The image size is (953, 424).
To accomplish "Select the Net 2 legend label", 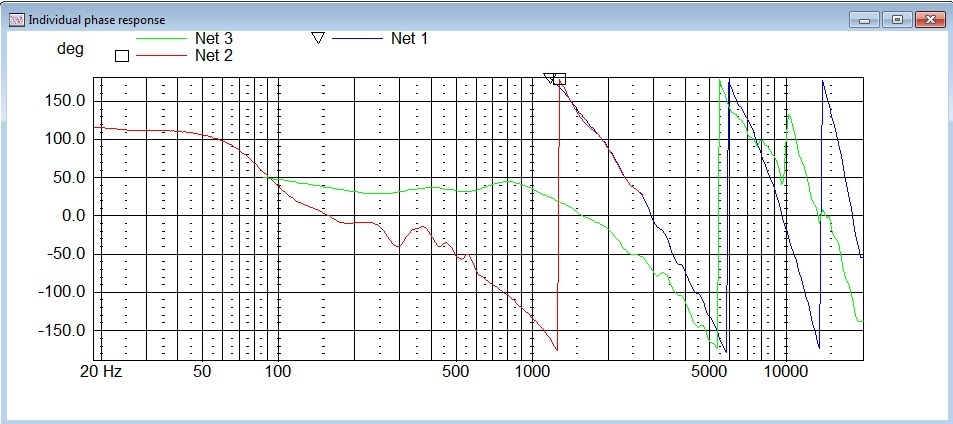I will click(213, 56).
